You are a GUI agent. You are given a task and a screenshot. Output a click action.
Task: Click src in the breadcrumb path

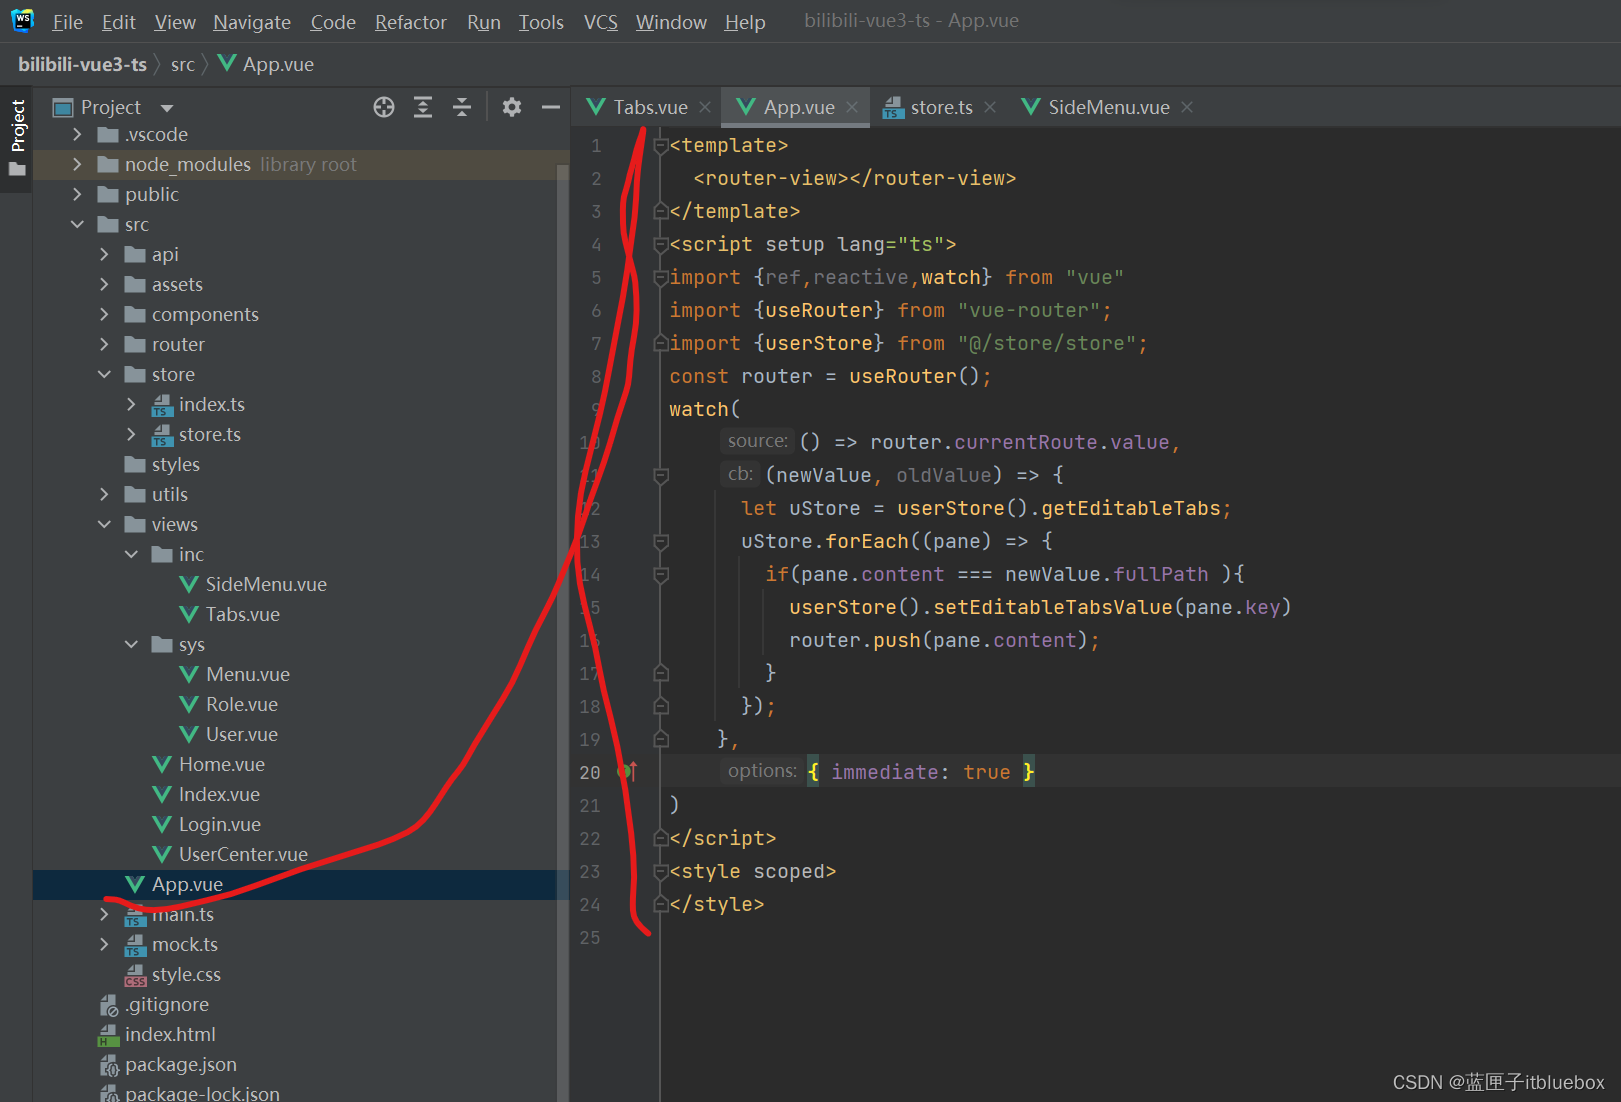click(182, 65)
